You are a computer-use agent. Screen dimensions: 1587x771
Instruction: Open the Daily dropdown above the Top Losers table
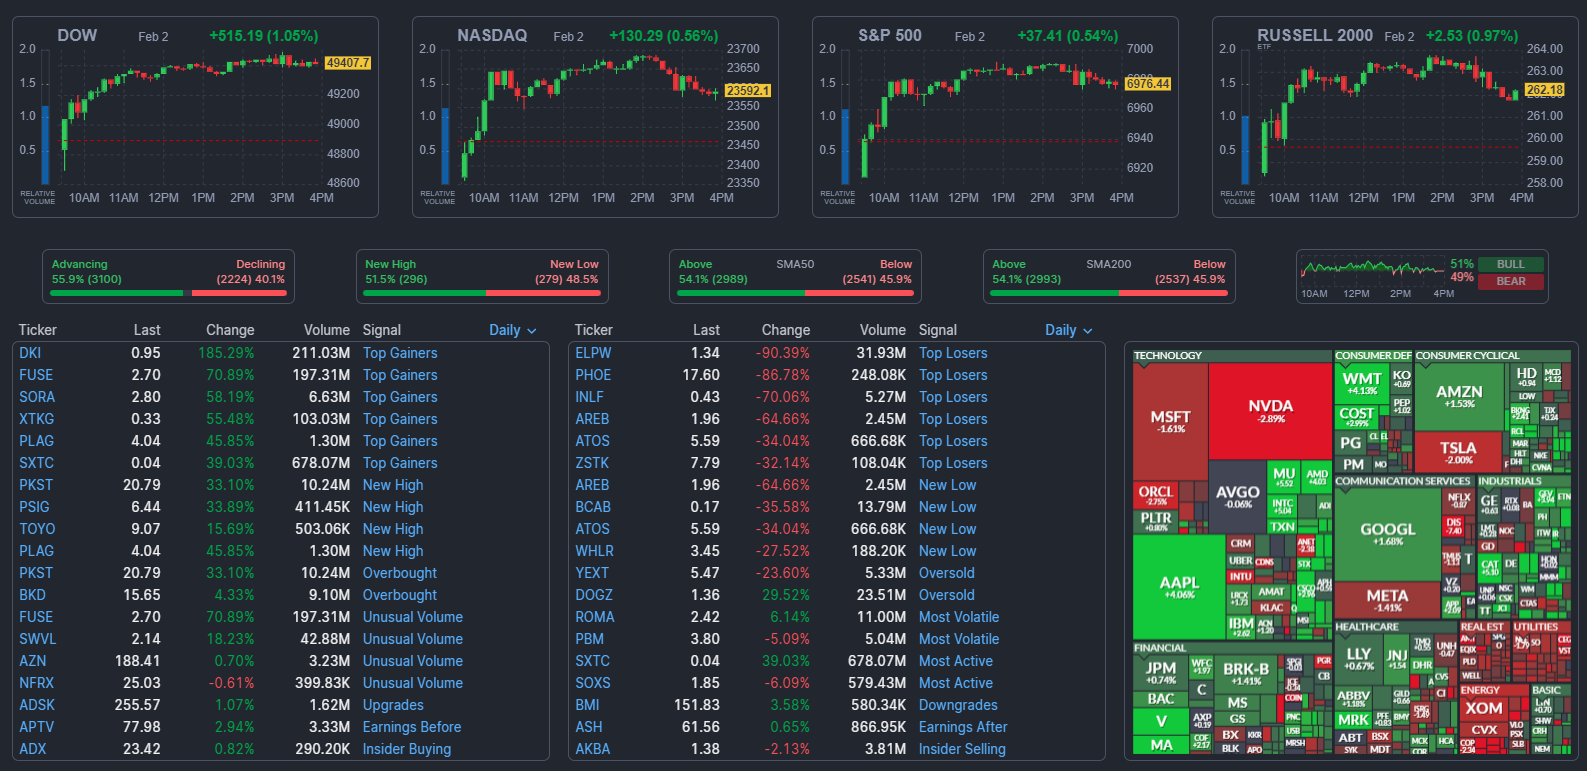click(x=1069, y=330)
